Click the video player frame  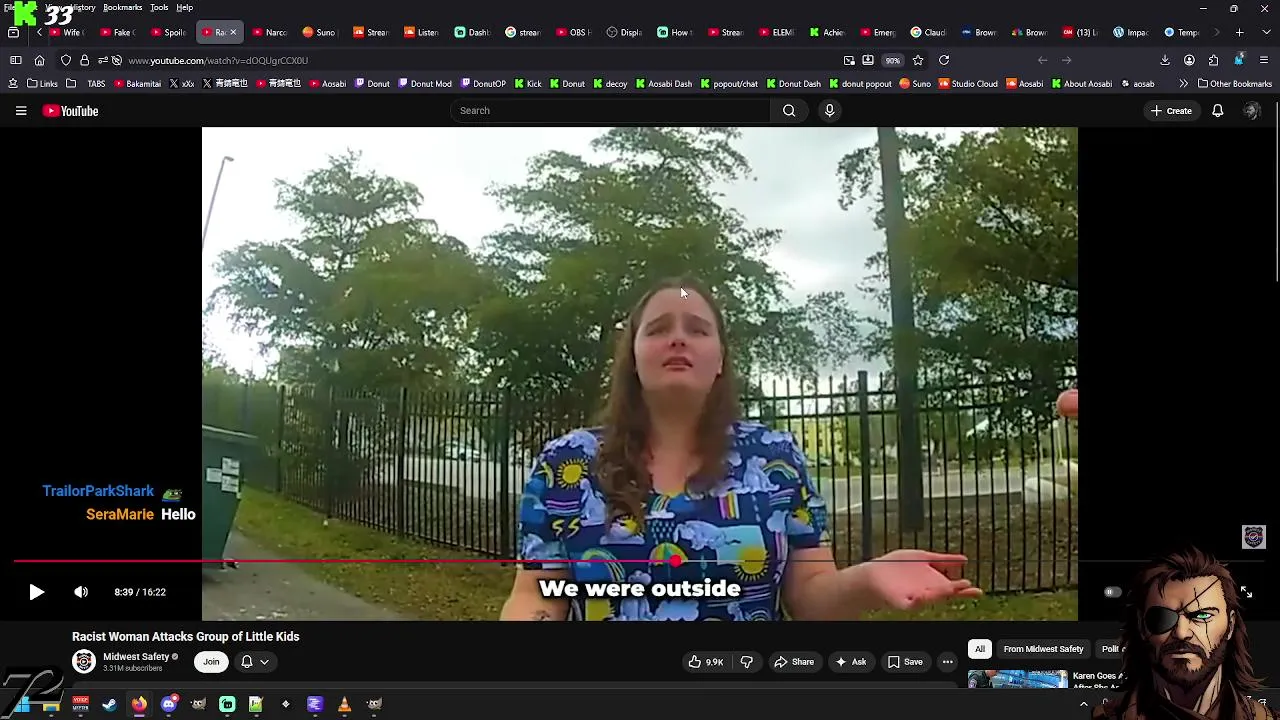pyautogui.click(x=640, y=373)
